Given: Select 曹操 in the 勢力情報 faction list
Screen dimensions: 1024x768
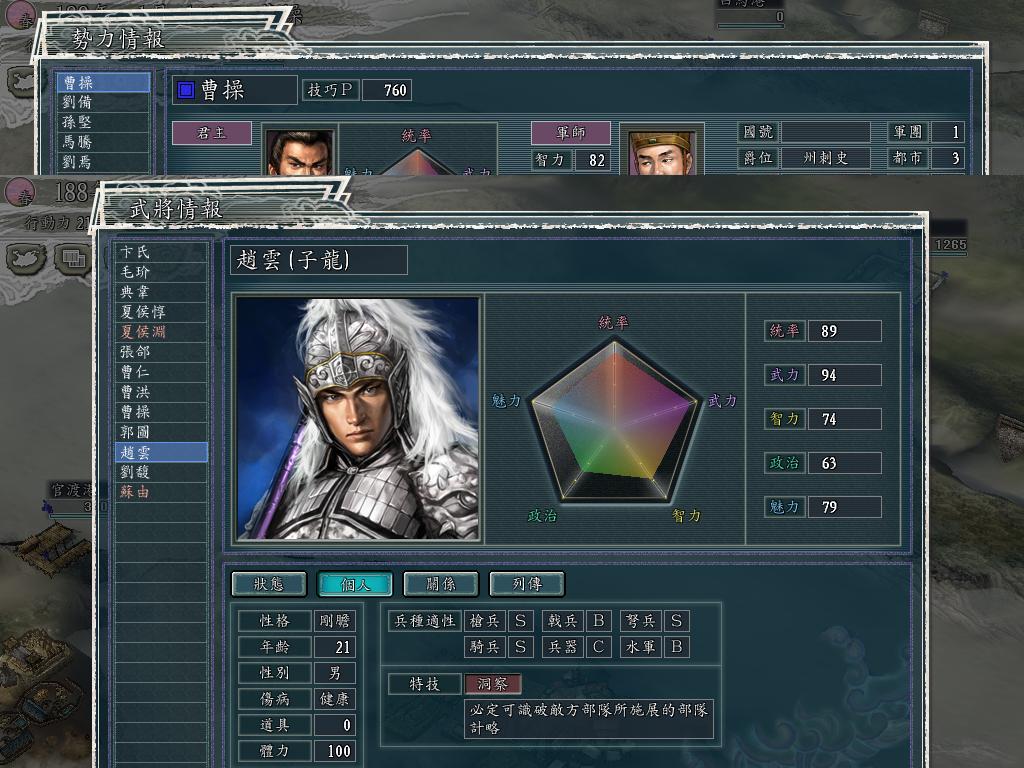Looking at the screenshot, I should [x=103, y=82].
